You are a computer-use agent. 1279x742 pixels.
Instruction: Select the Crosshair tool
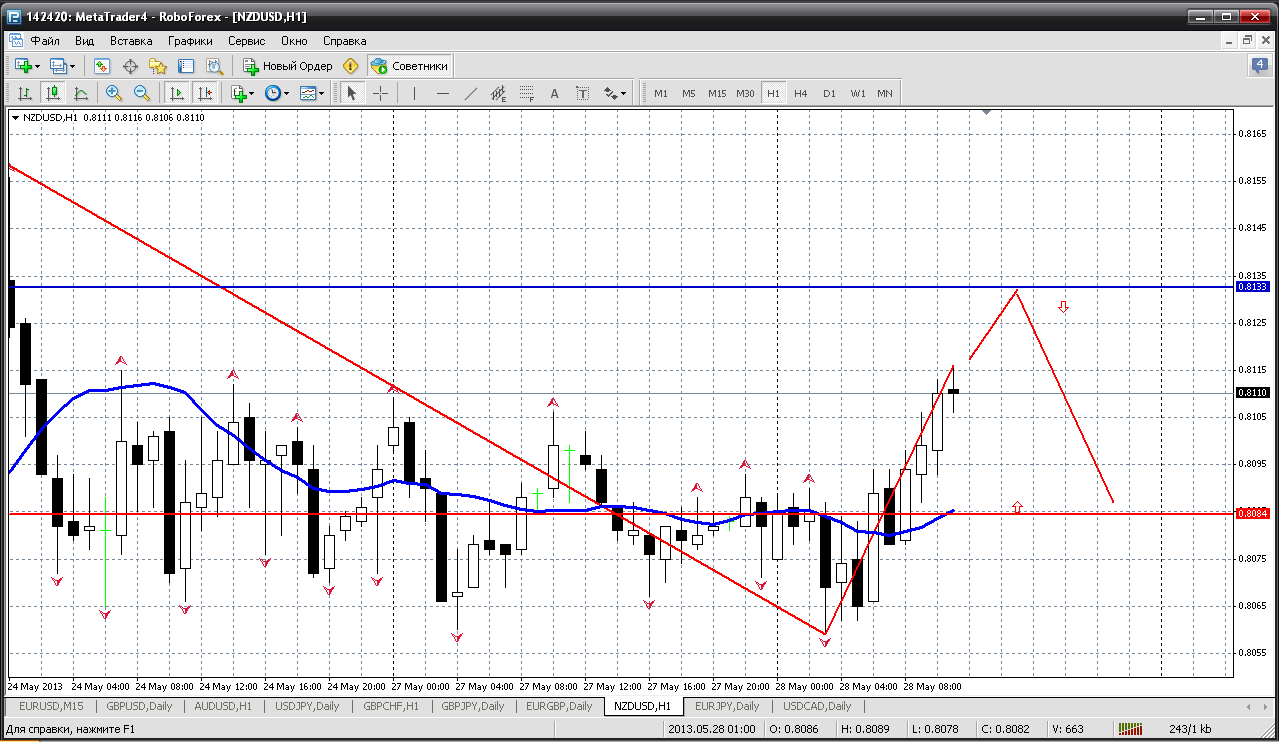(381, 93)
